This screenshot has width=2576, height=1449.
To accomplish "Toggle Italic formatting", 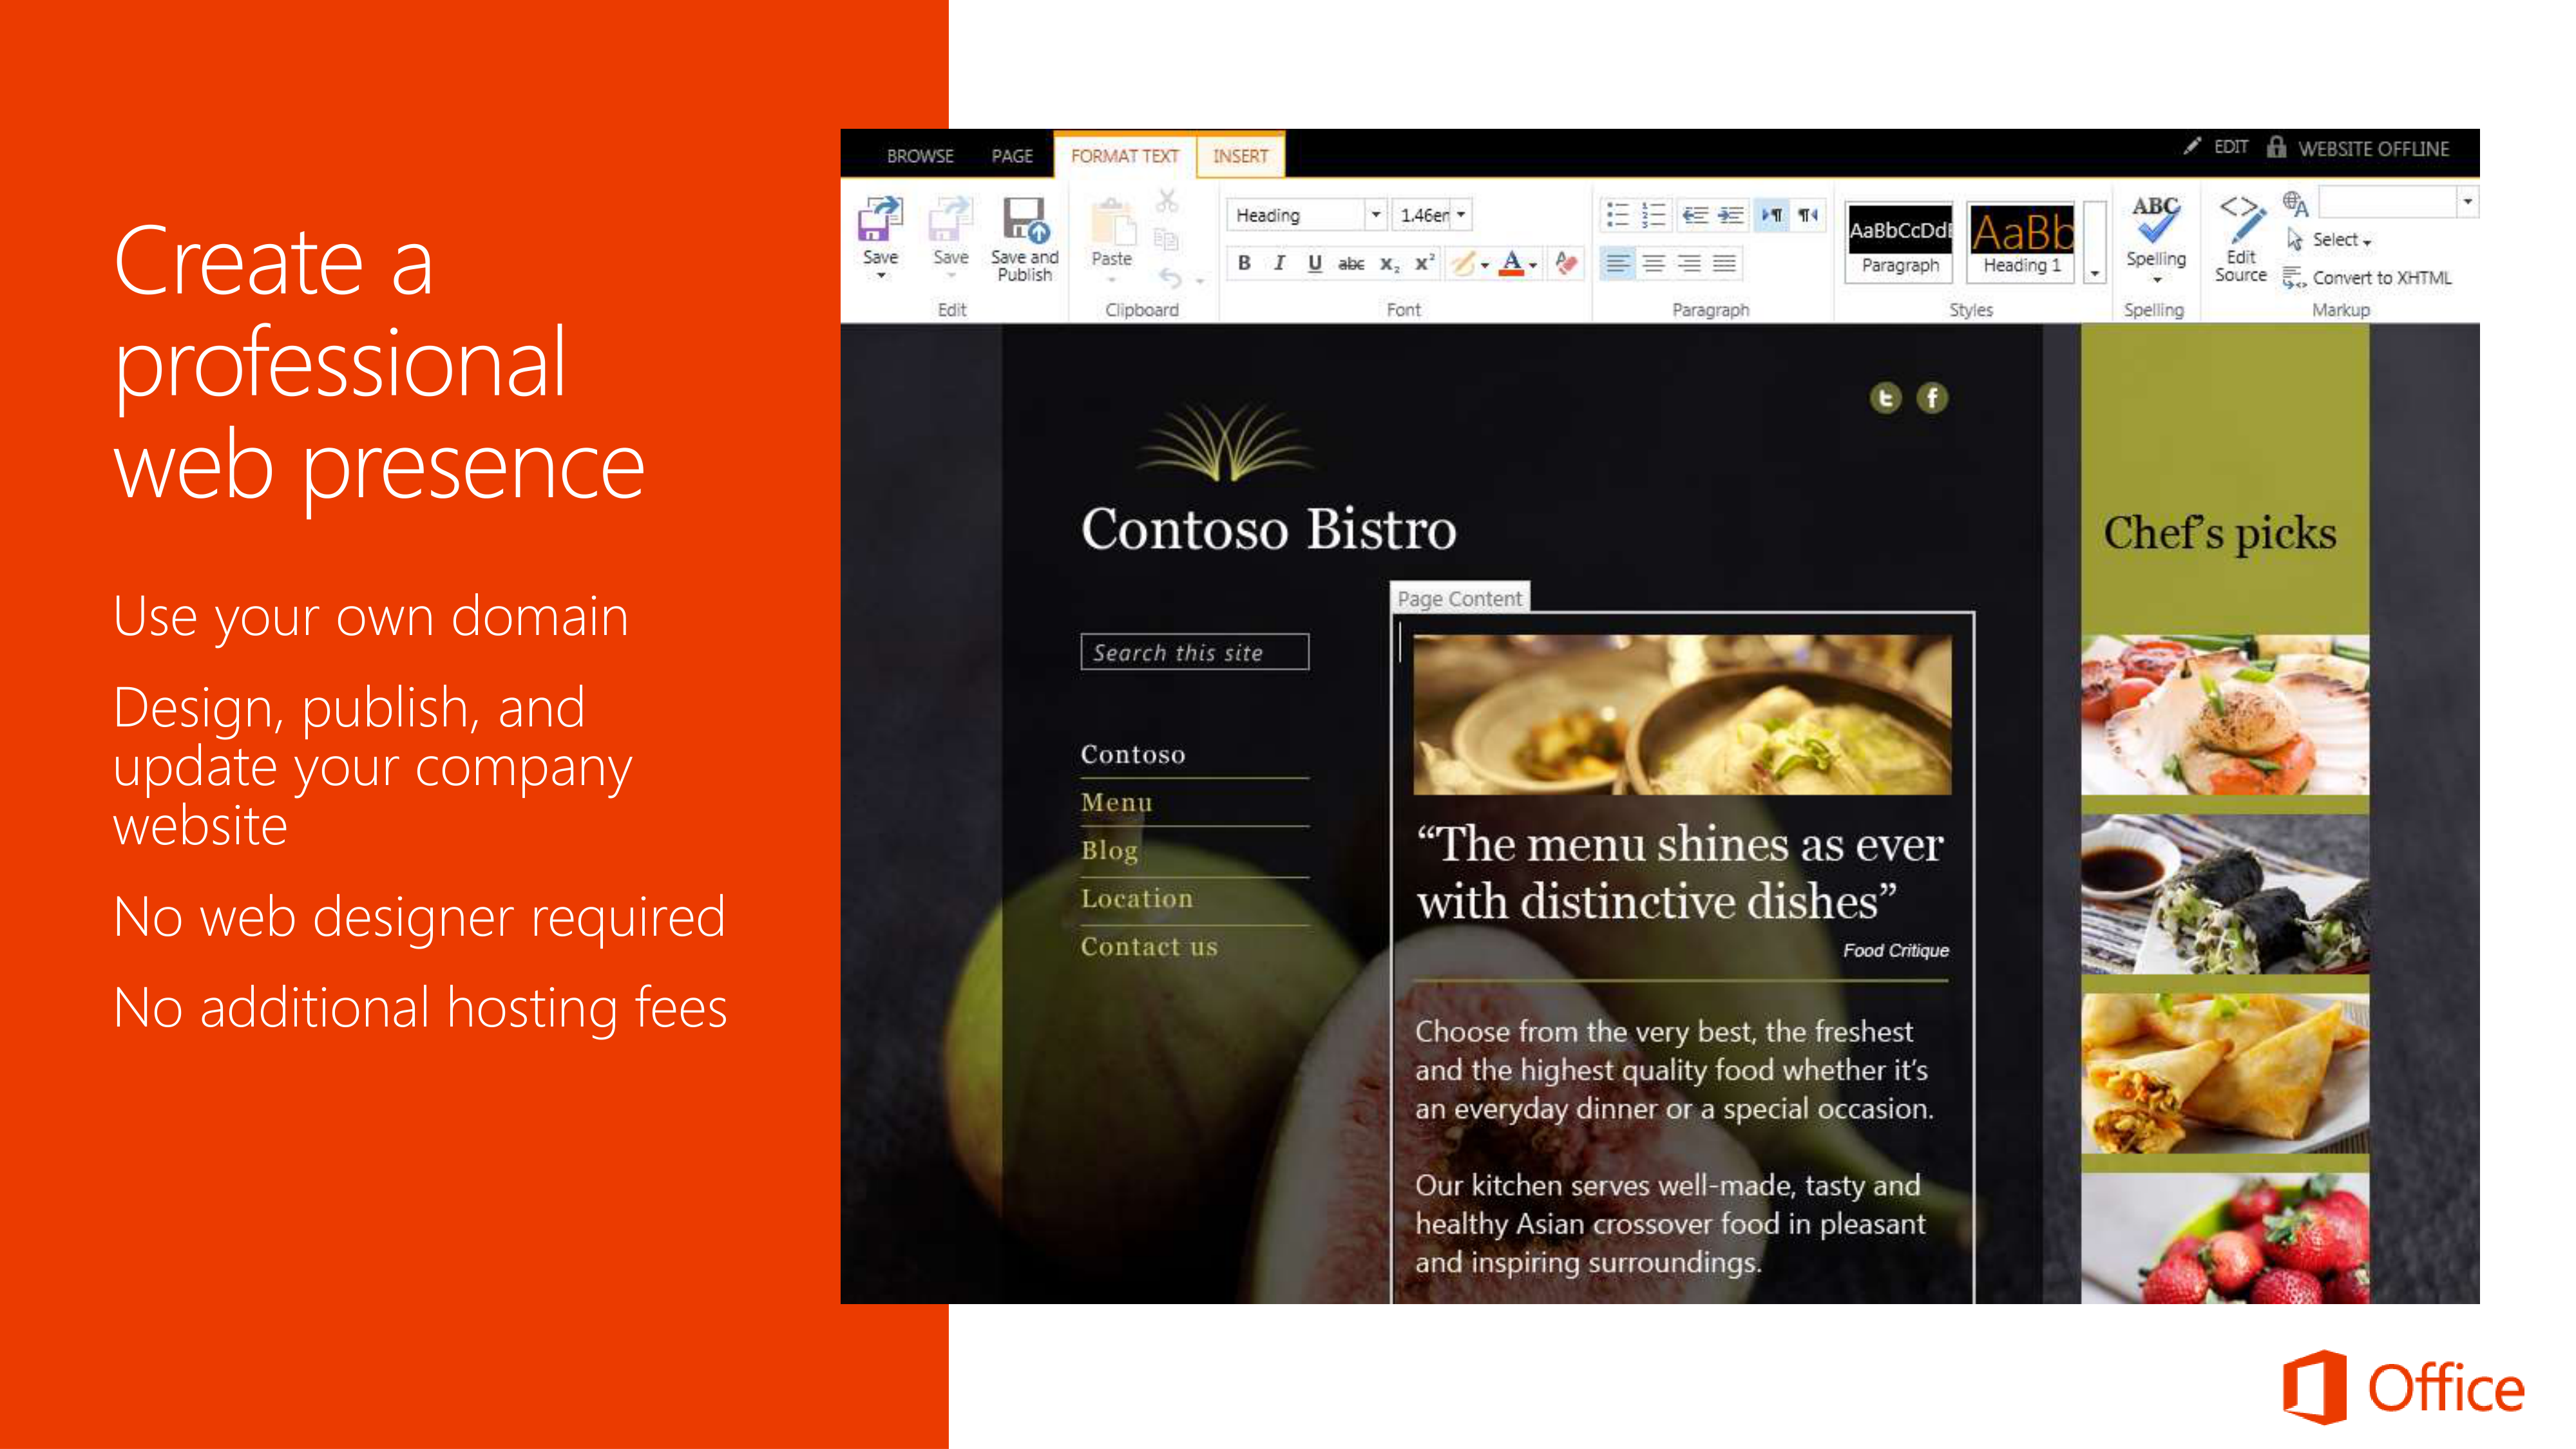I will pyautogui.click(x=1279, y=263).
